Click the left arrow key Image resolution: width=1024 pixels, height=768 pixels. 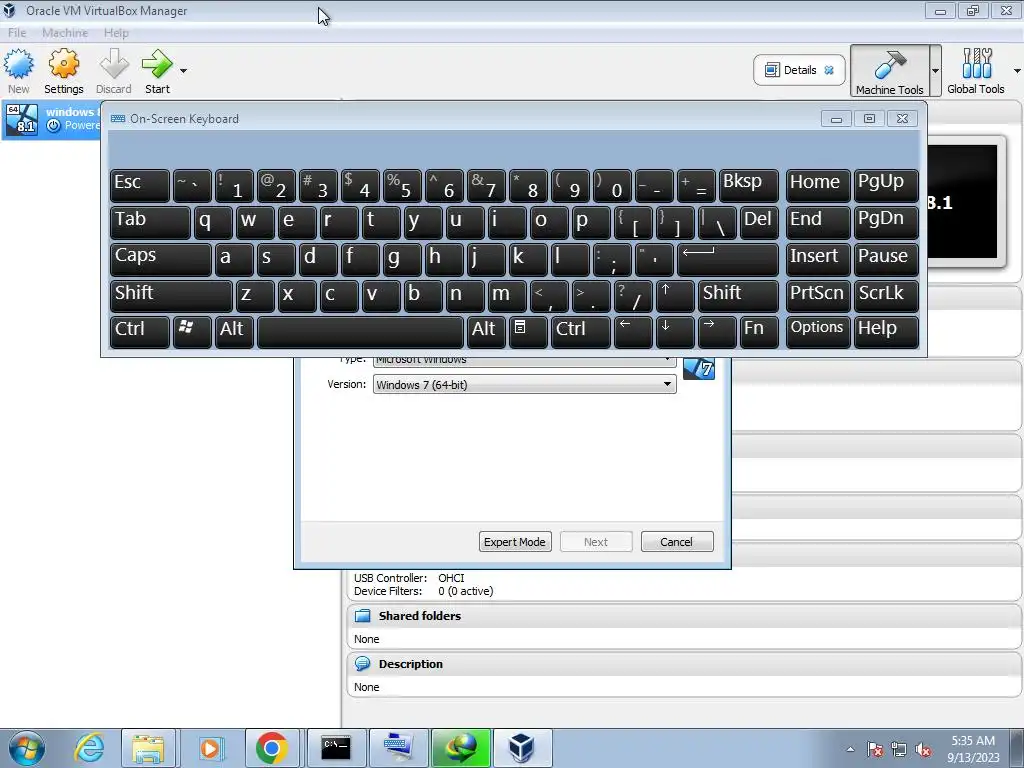(x=633, y=332)
